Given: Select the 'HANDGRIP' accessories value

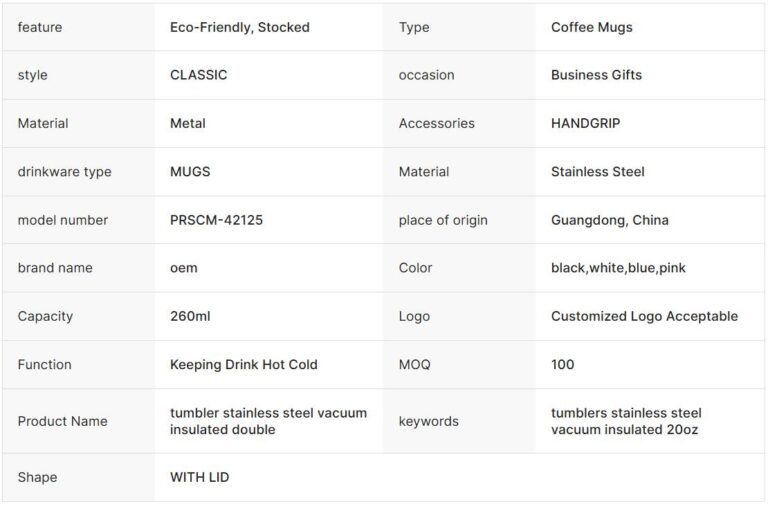Looking at the screenshot, I should click(585, 123).
